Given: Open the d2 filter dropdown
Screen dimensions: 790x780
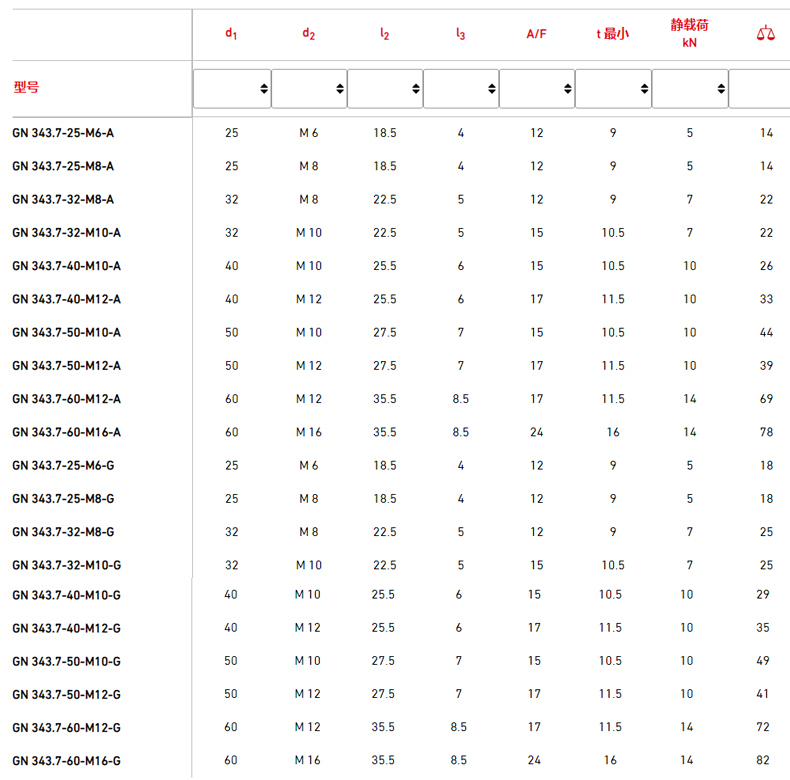Looking at the screenshot, I should (x=309, y=89).
